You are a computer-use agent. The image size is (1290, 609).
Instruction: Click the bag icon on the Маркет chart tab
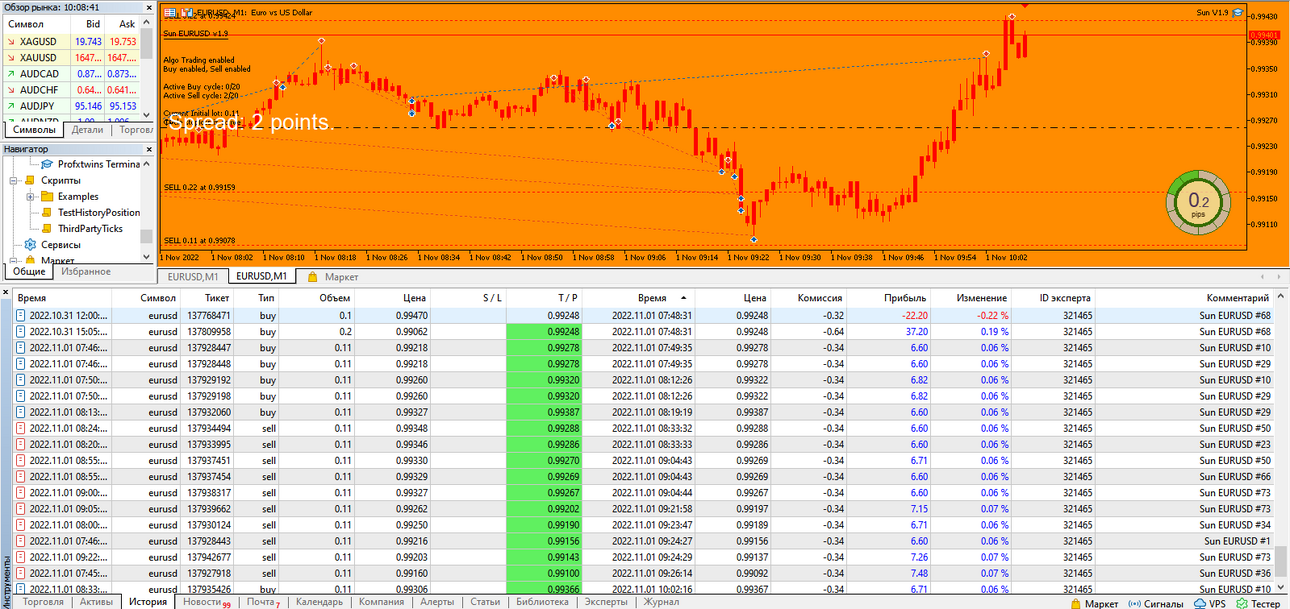(x=312, y=277)
